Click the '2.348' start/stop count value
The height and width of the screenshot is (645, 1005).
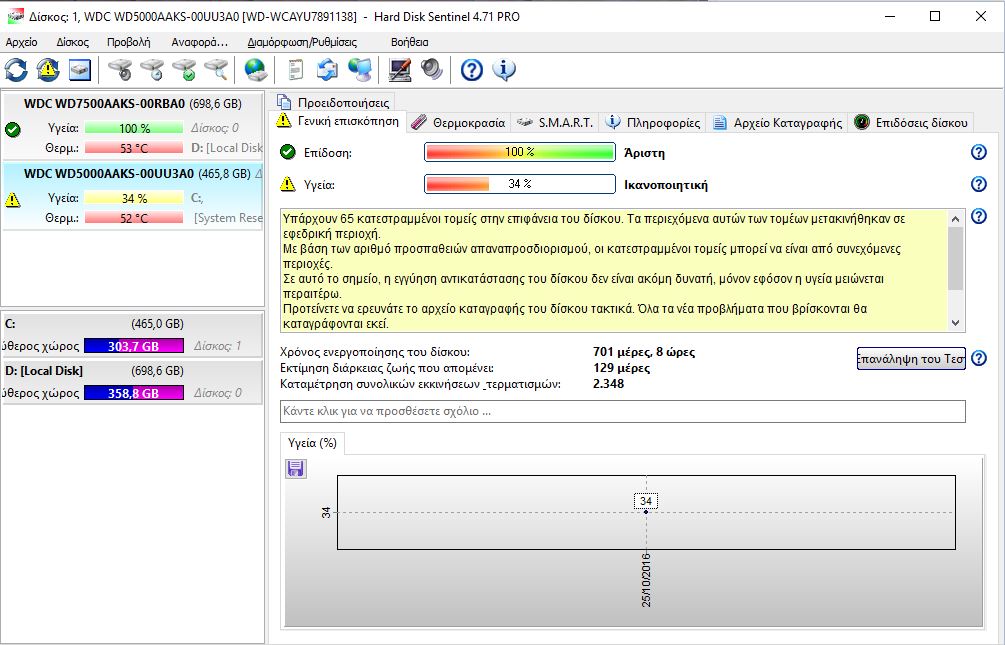pos(608,384)
